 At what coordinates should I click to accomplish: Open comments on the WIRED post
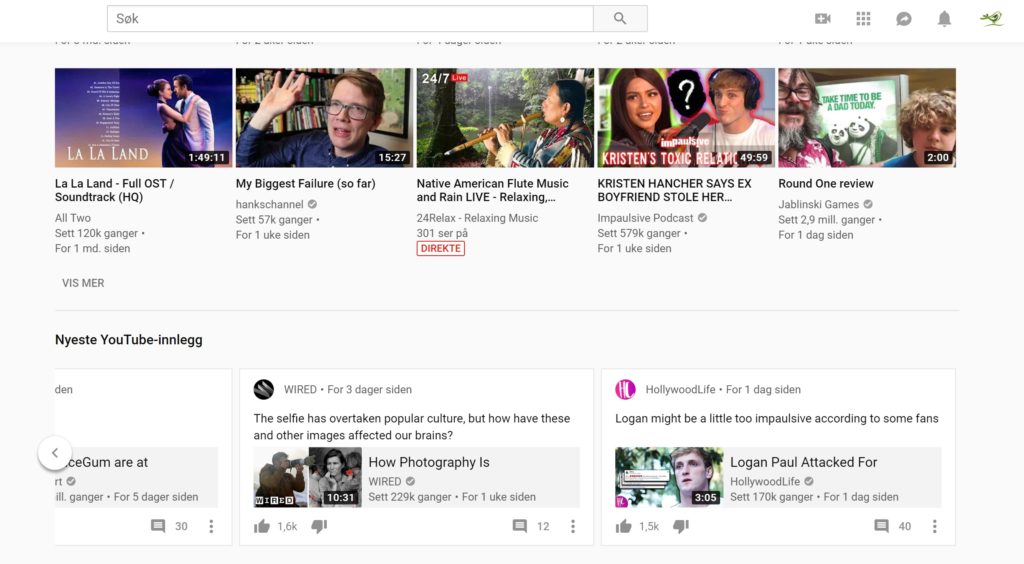(x=520, y=526)
